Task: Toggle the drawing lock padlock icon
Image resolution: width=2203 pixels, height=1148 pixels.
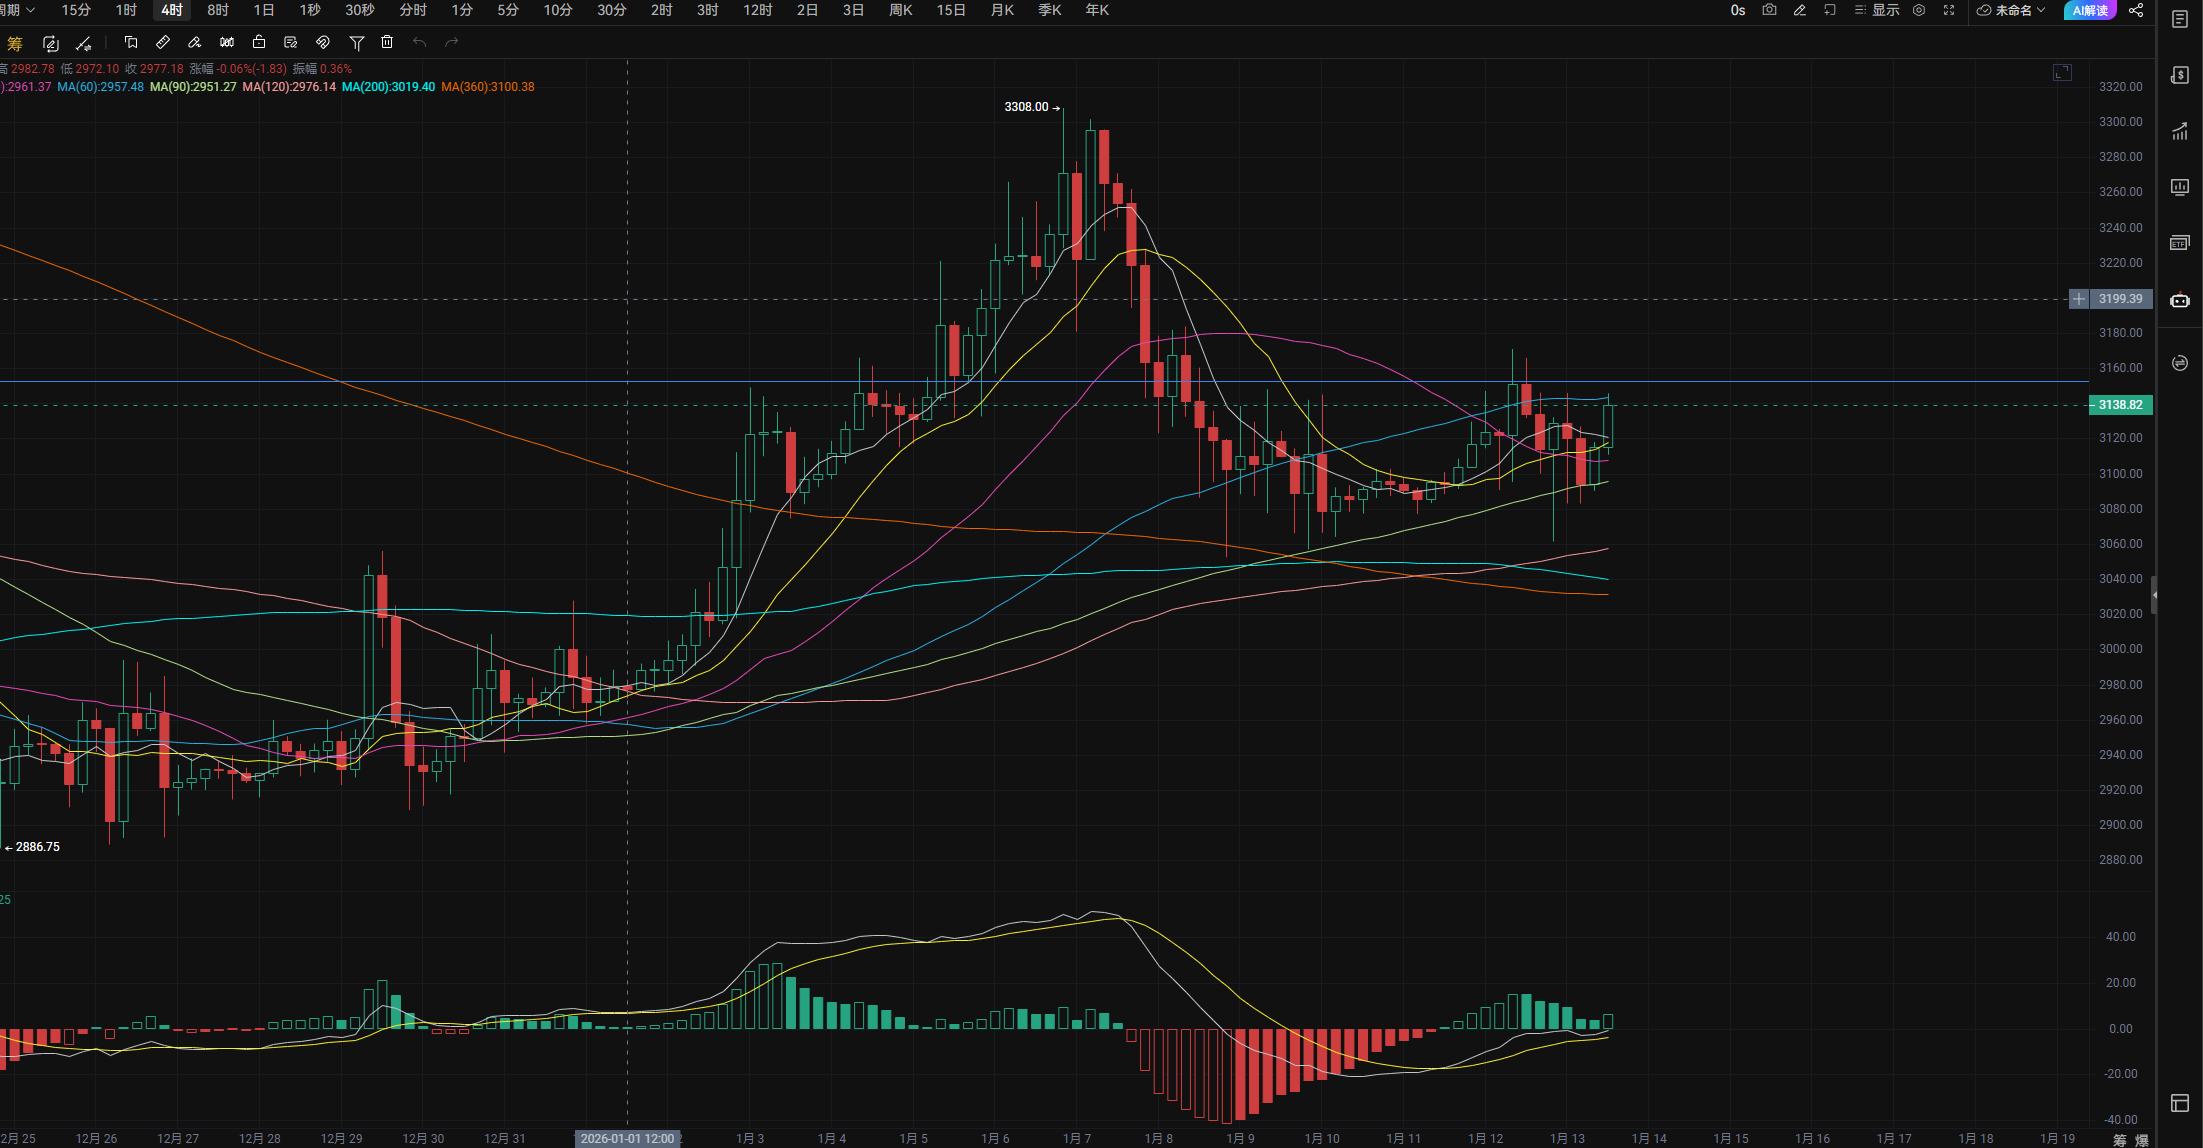Action: pyautogui.click(x=259, y=42)
